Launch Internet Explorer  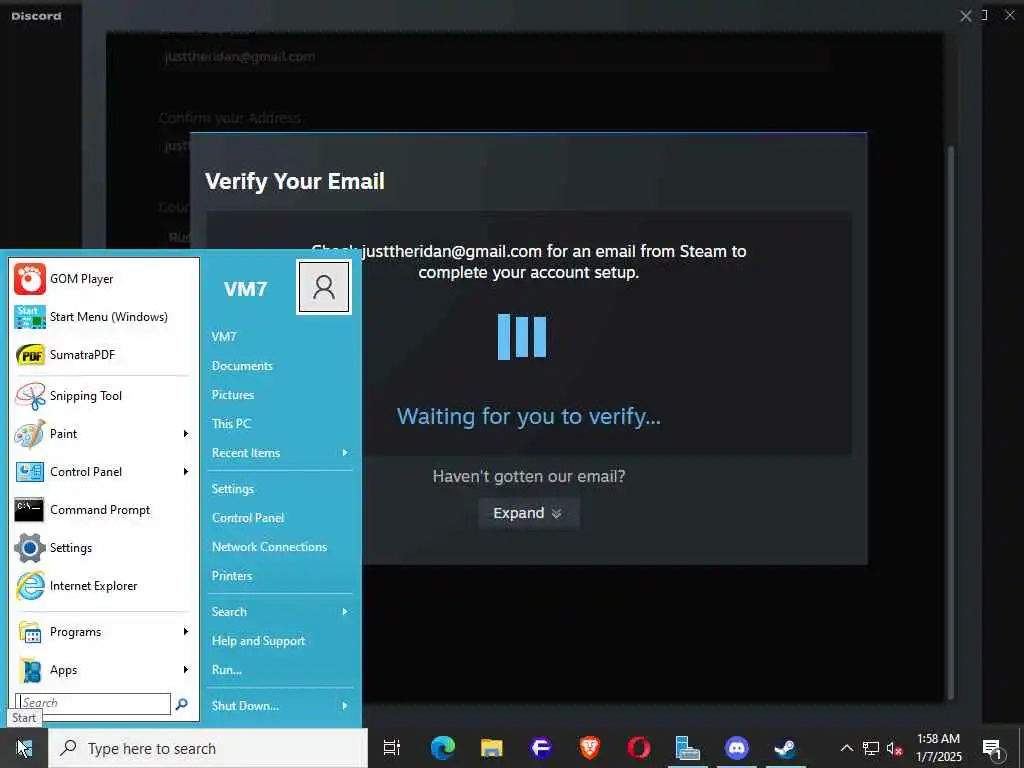click(103, 586)
